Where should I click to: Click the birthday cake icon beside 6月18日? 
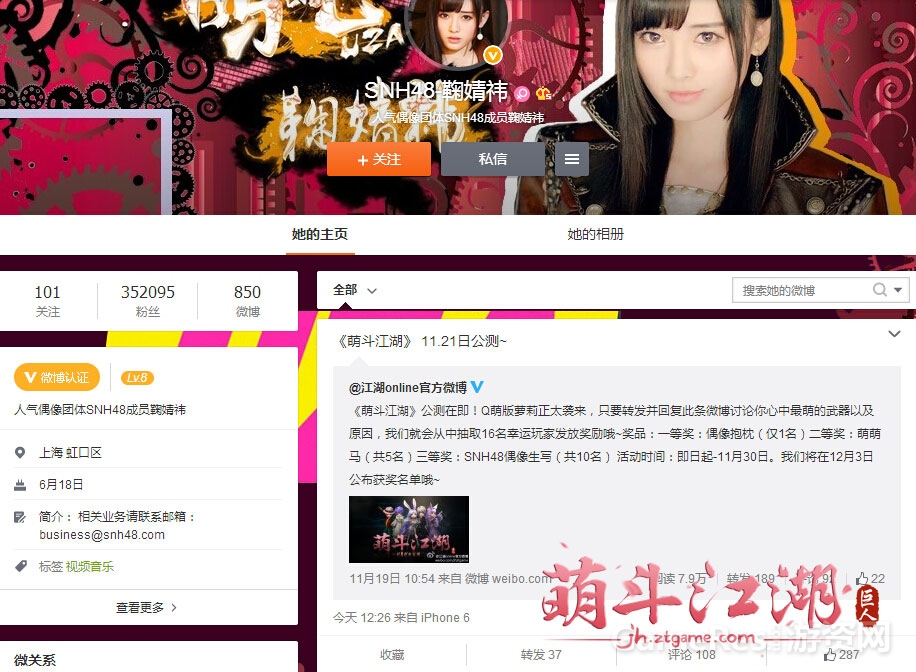pos(20,484)
